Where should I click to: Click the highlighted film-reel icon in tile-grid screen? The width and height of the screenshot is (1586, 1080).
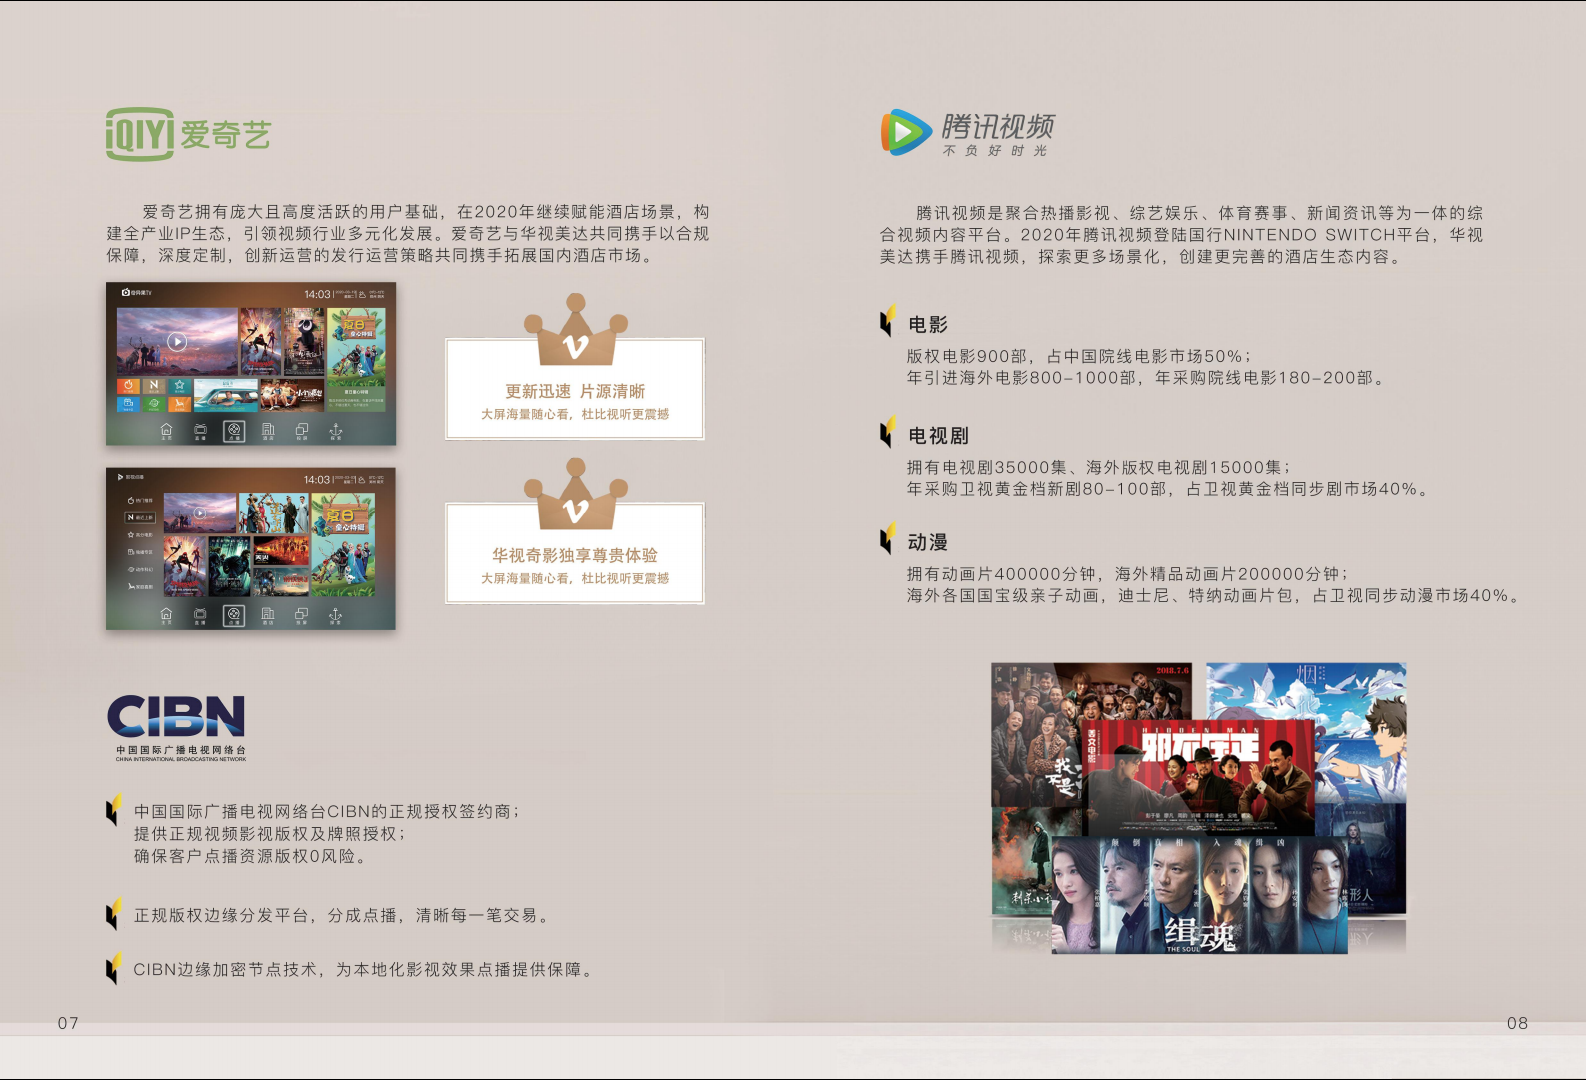[233, 431]
